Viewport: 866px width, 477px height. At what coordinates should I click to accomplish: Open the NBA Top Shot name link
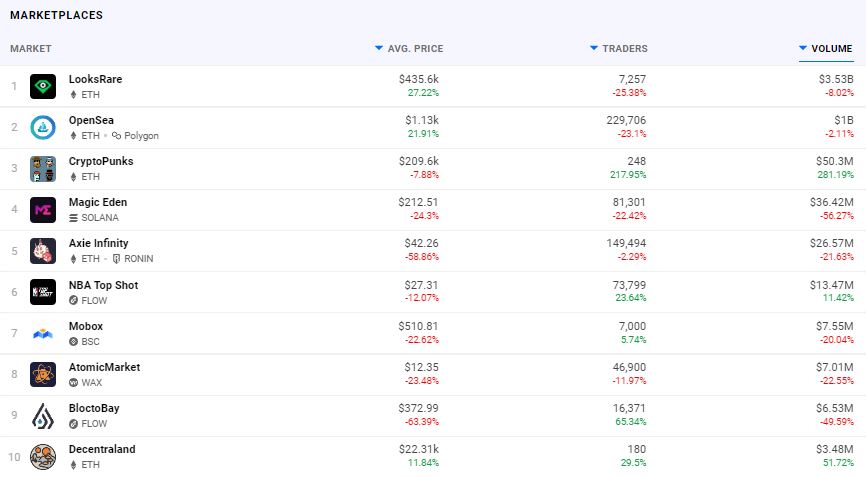tap(103, 285)
